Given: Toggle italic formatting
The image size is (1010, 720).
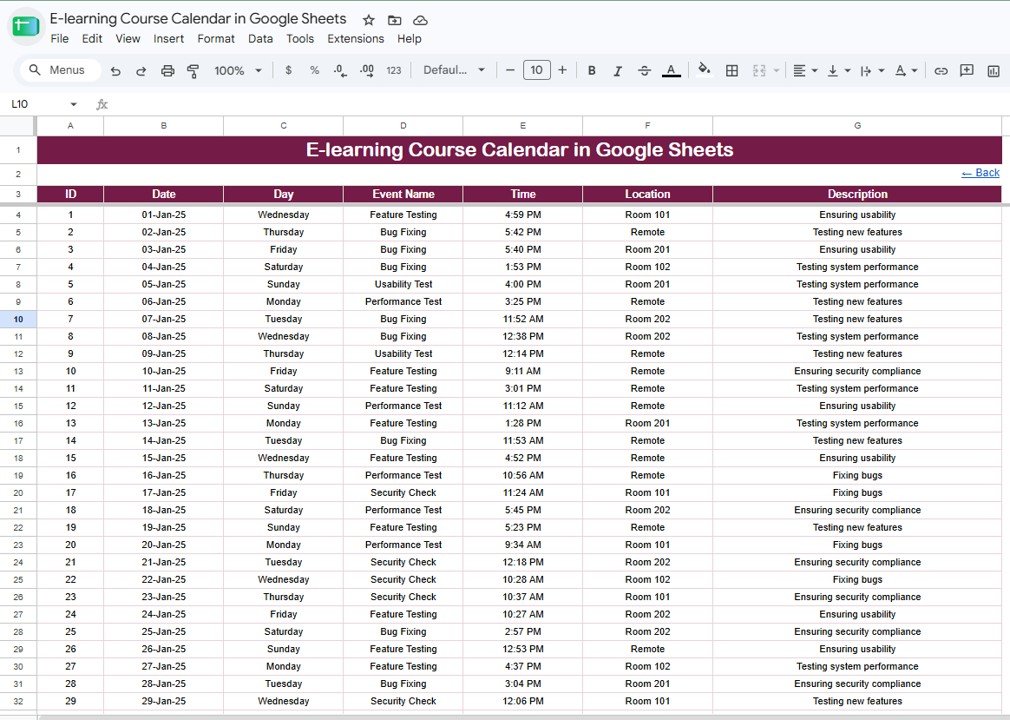Looking at the screenshot, I should click(617, 71).
